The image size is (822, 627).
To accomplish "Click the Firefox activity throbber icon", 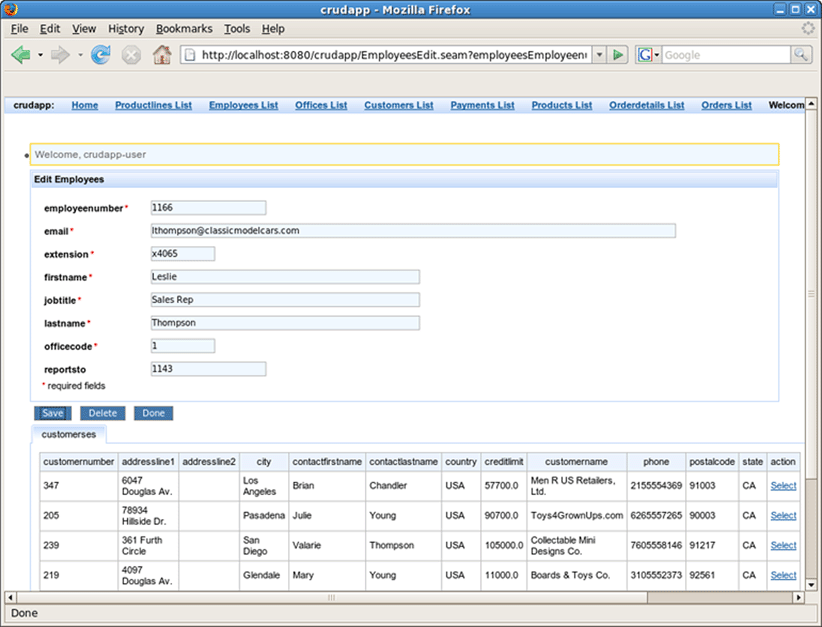I will pos(808,29).
